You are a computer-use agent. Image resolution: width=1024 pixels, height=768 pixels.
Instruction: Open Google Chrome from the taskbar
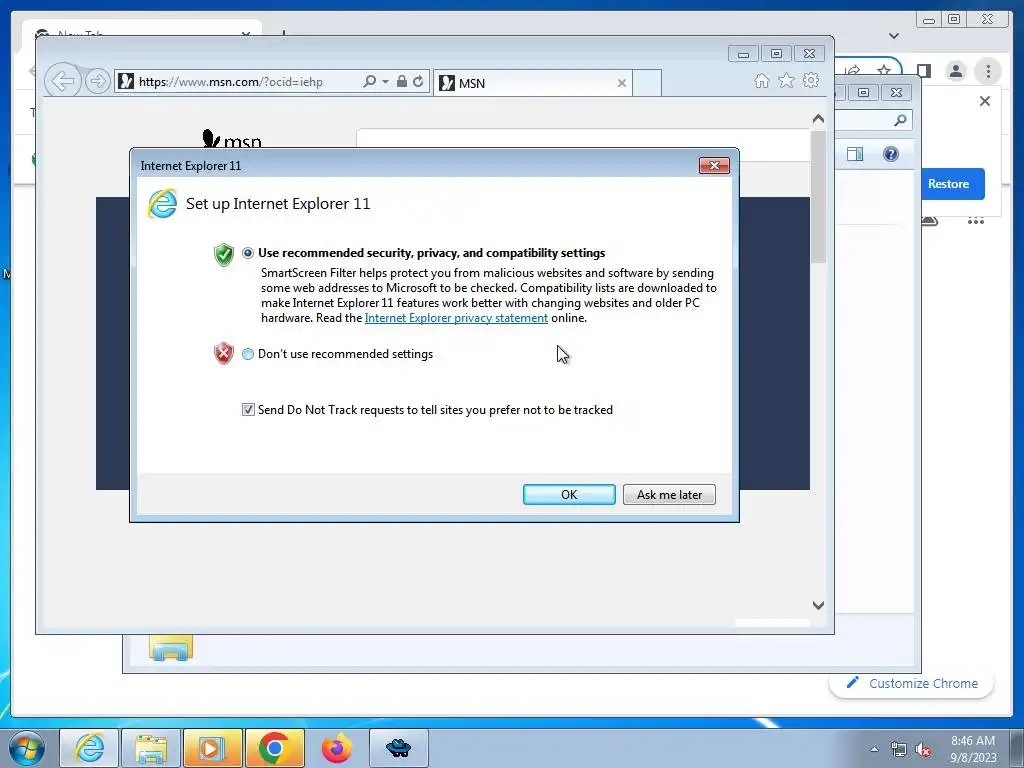(x=275, y=748)
